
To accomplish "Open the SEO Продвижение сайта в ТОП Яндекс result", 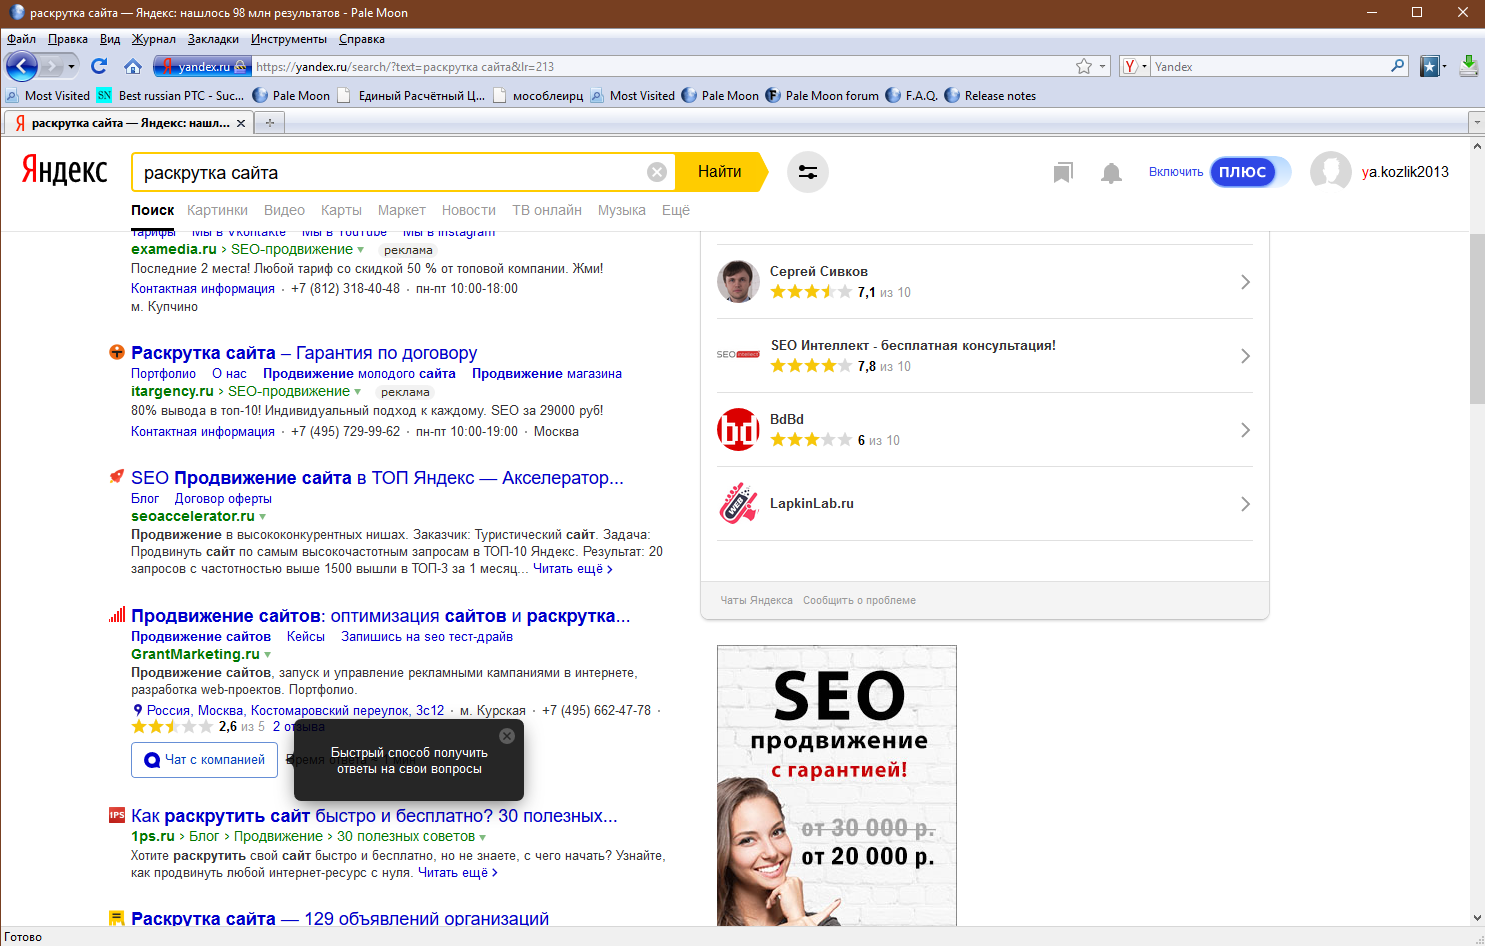I will [x=377, y=478].
